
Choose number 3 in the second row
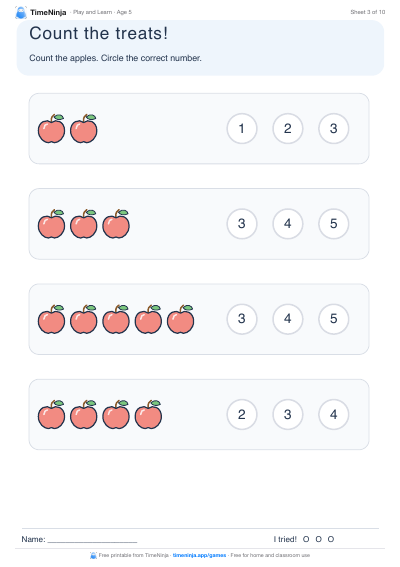coord(242,223)
